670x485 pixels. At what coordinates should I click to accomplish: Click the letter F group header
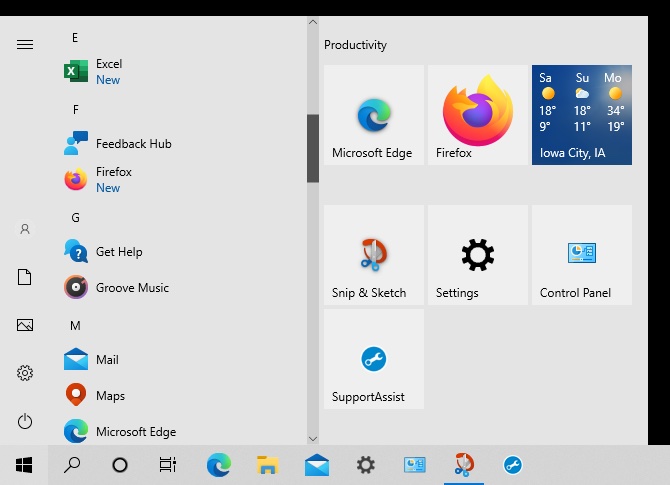[76, 110]
